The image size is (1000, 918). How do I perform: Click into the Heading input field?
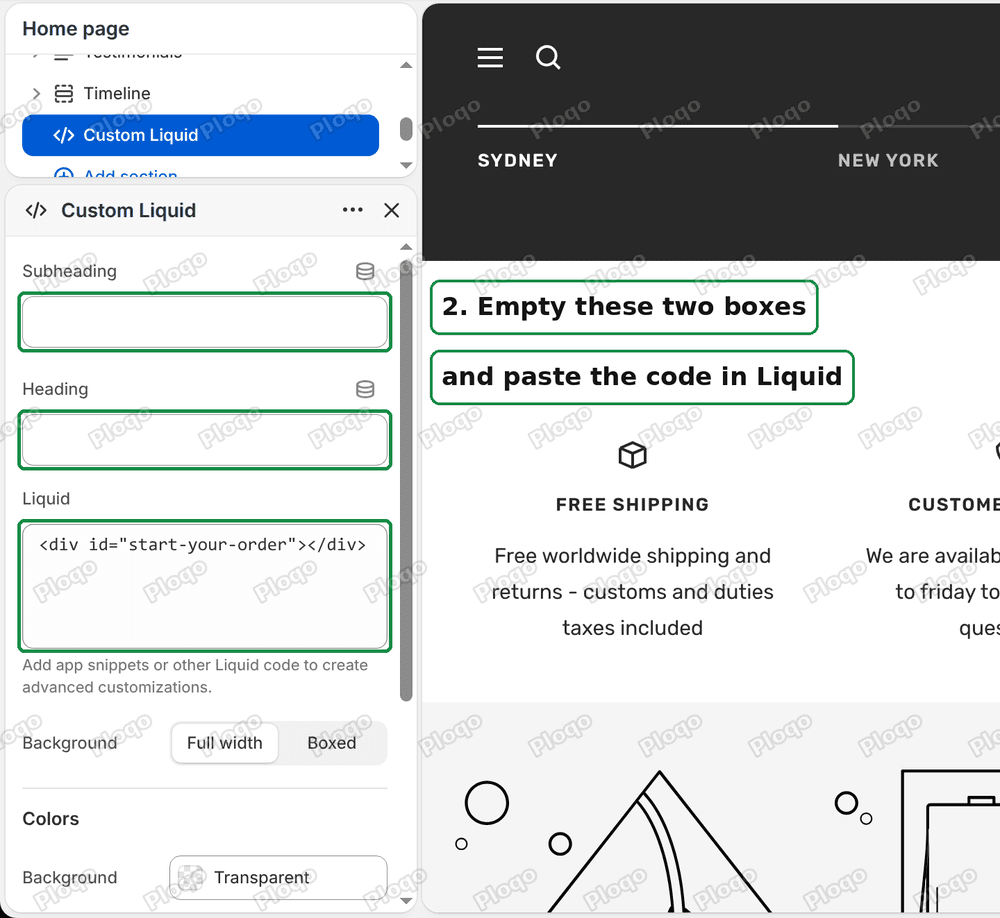[205, 440]
